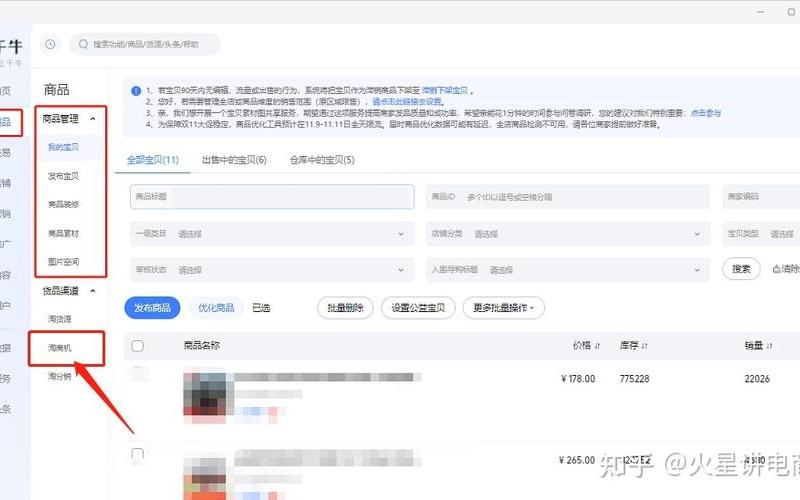Click the price value ¥178.00
Image resolution: width=800 pixels, height=500 pixels.
(578, 379)
